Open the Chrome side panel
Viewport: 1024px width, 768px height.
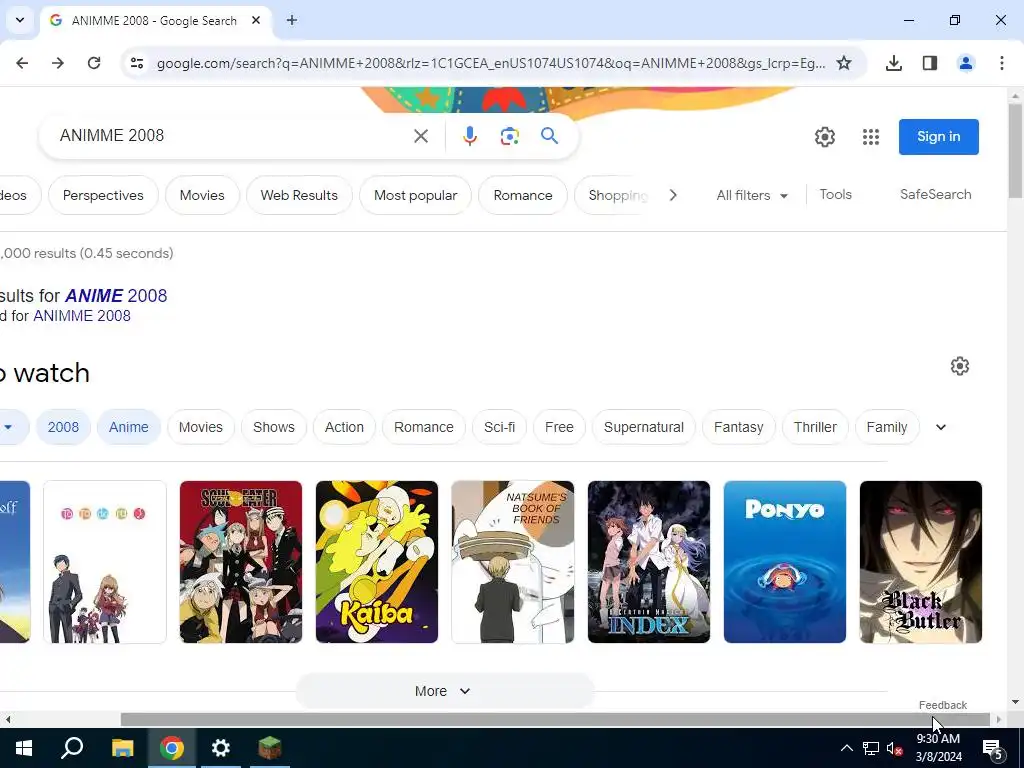(930, 63)
